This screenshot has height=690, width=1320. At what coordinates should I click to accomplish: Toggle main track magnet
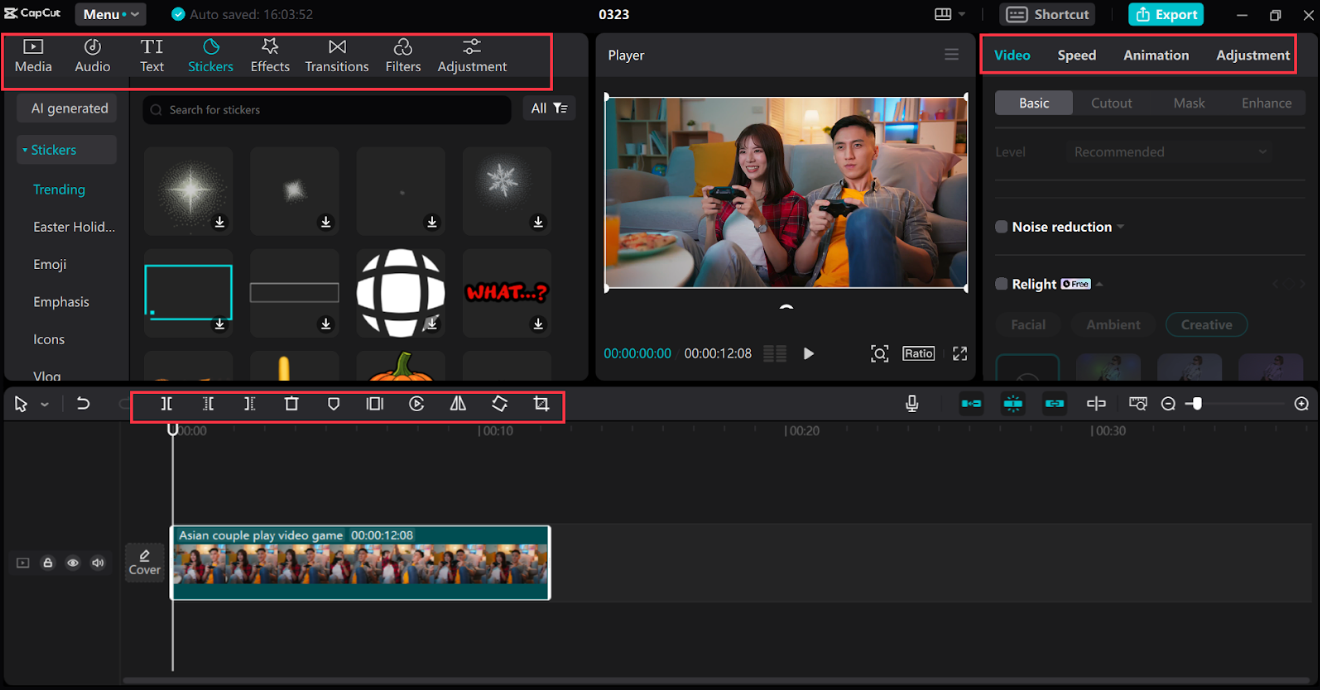971,404
